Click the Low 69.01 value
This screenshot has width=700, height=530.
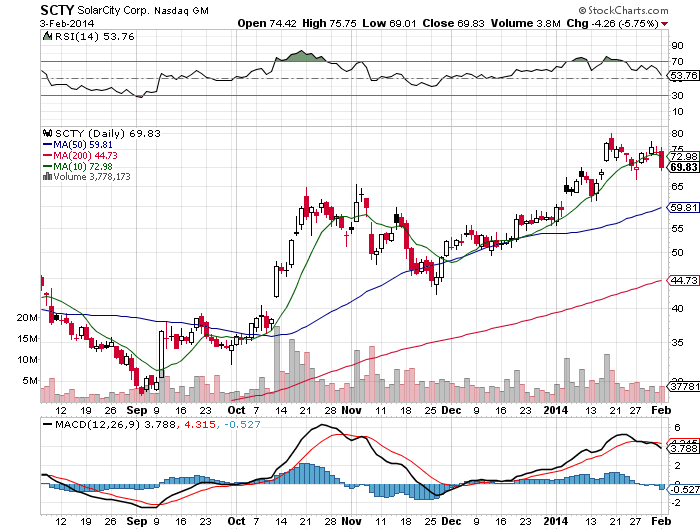click(389, 23)
